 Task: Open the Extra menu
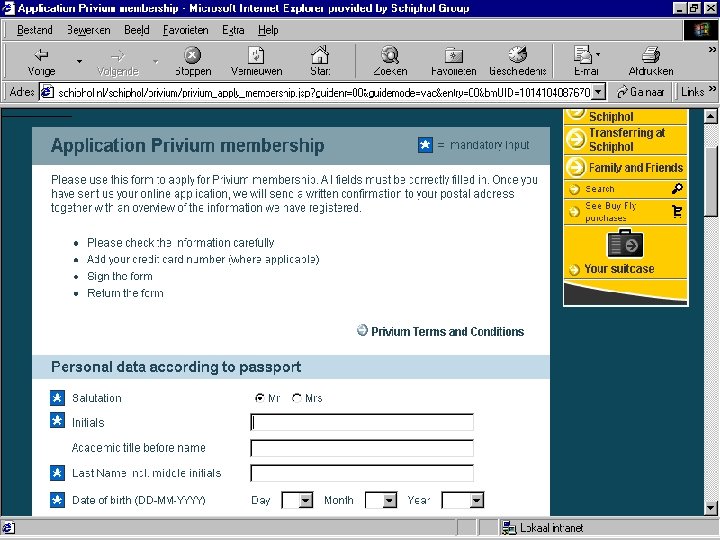233,30
